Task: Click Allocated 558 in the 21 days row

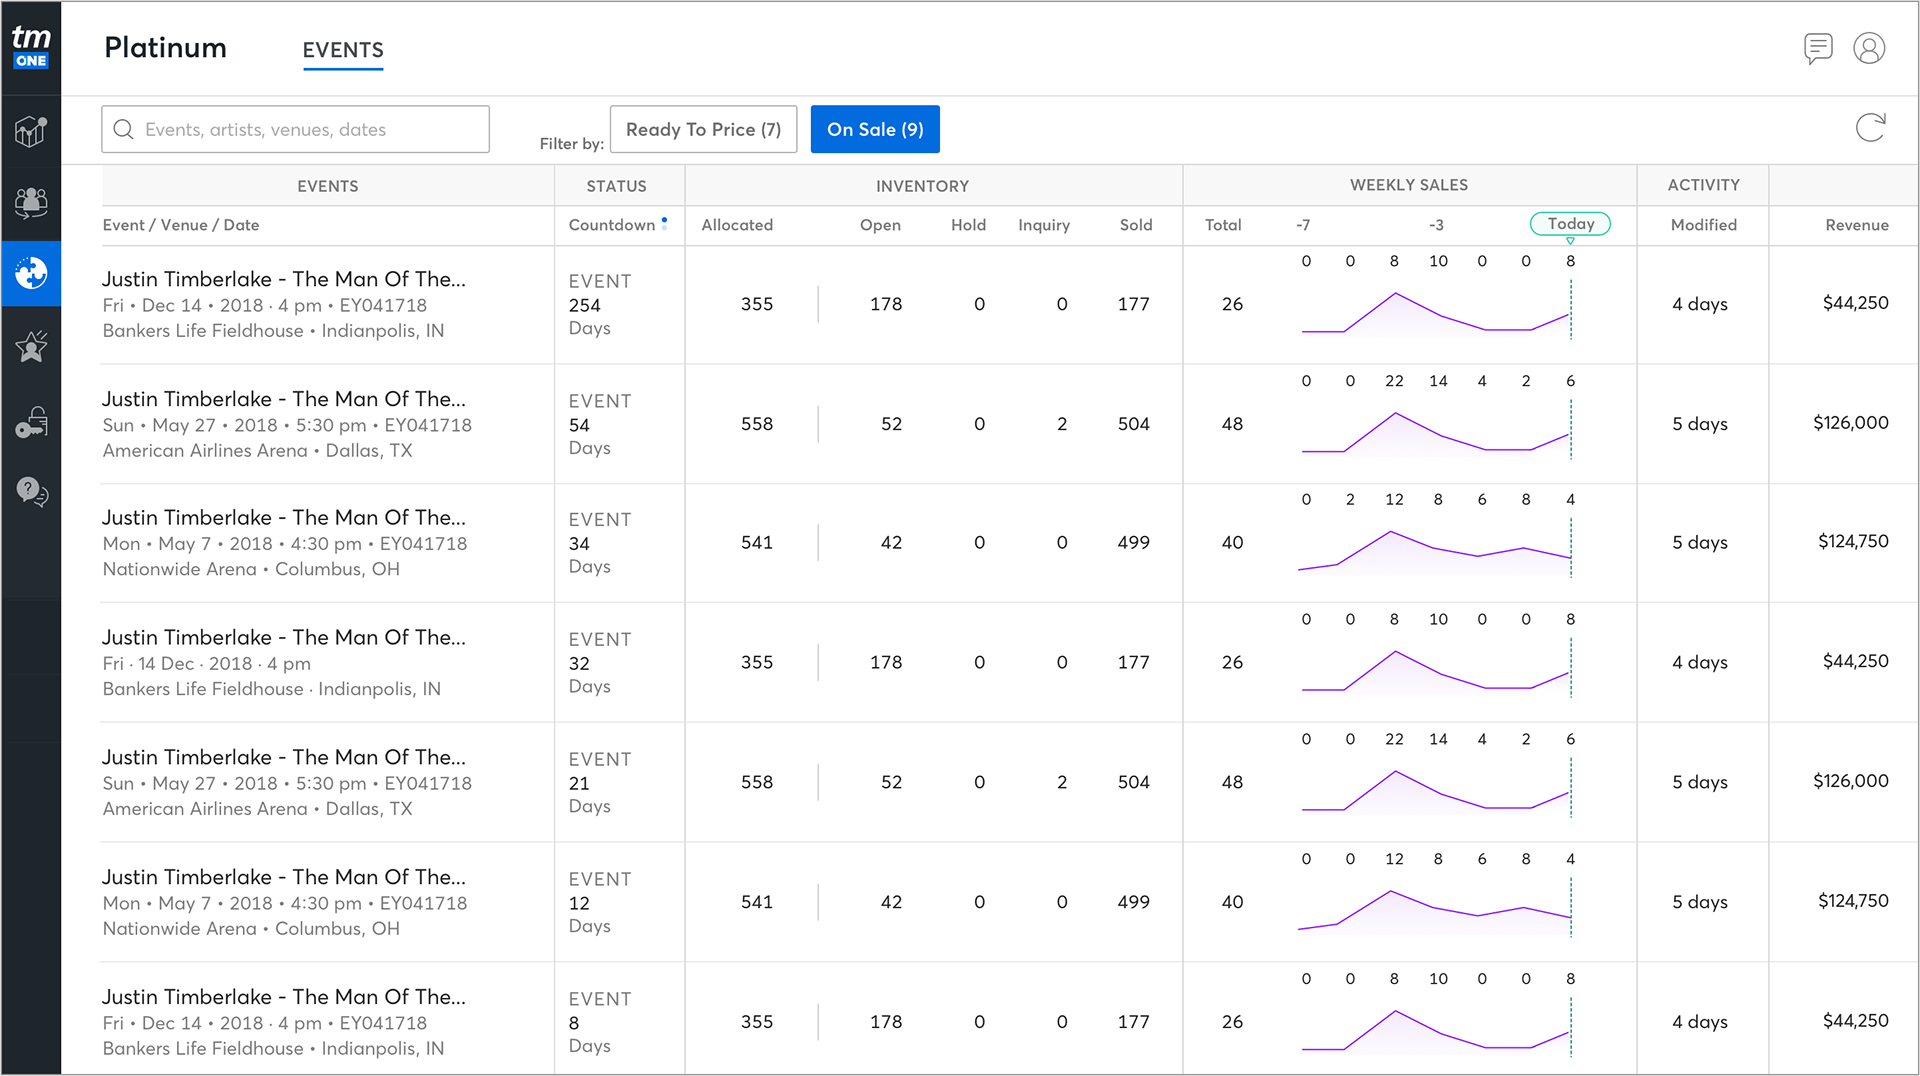Action: pos(757,783)
